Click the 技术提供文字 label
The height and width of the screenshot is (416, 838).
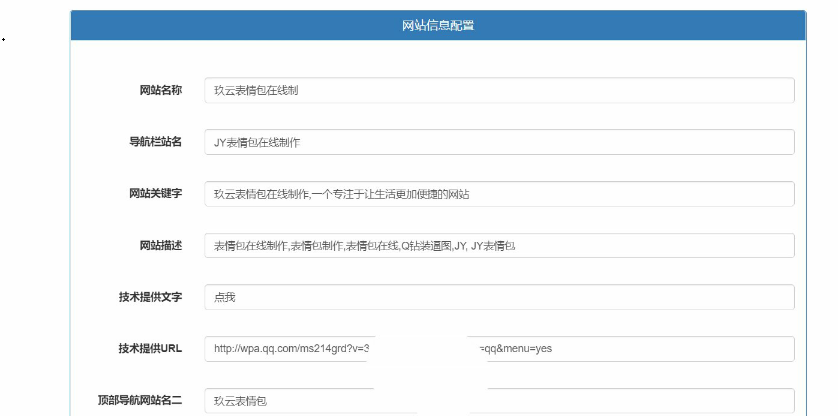pyautogui.click(x=150, y=297)
